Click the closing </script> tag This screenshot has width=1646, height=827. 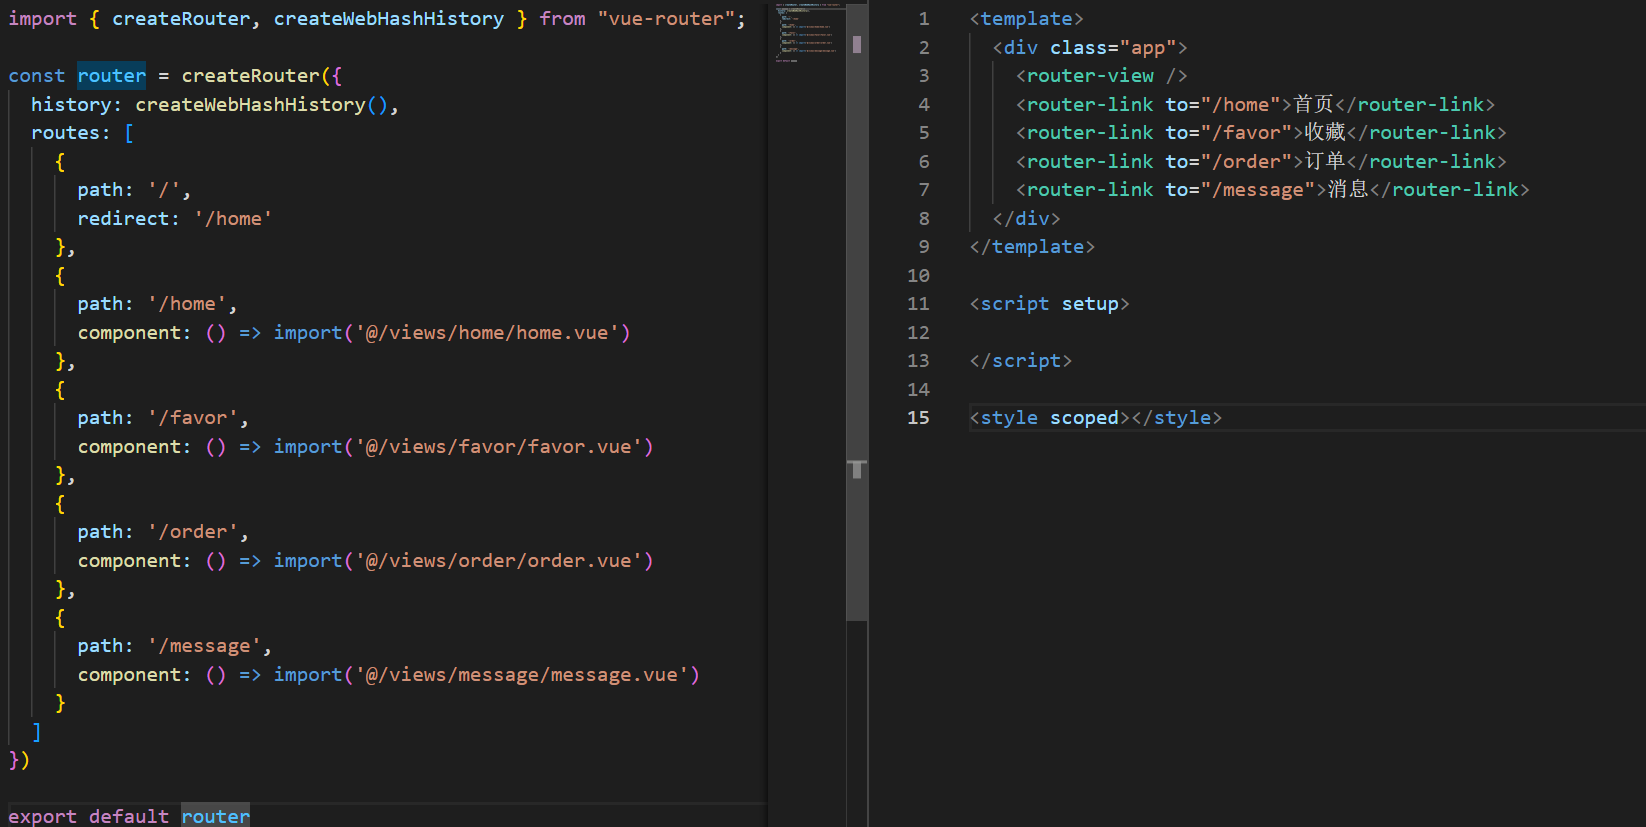(x=1020, y=361)
